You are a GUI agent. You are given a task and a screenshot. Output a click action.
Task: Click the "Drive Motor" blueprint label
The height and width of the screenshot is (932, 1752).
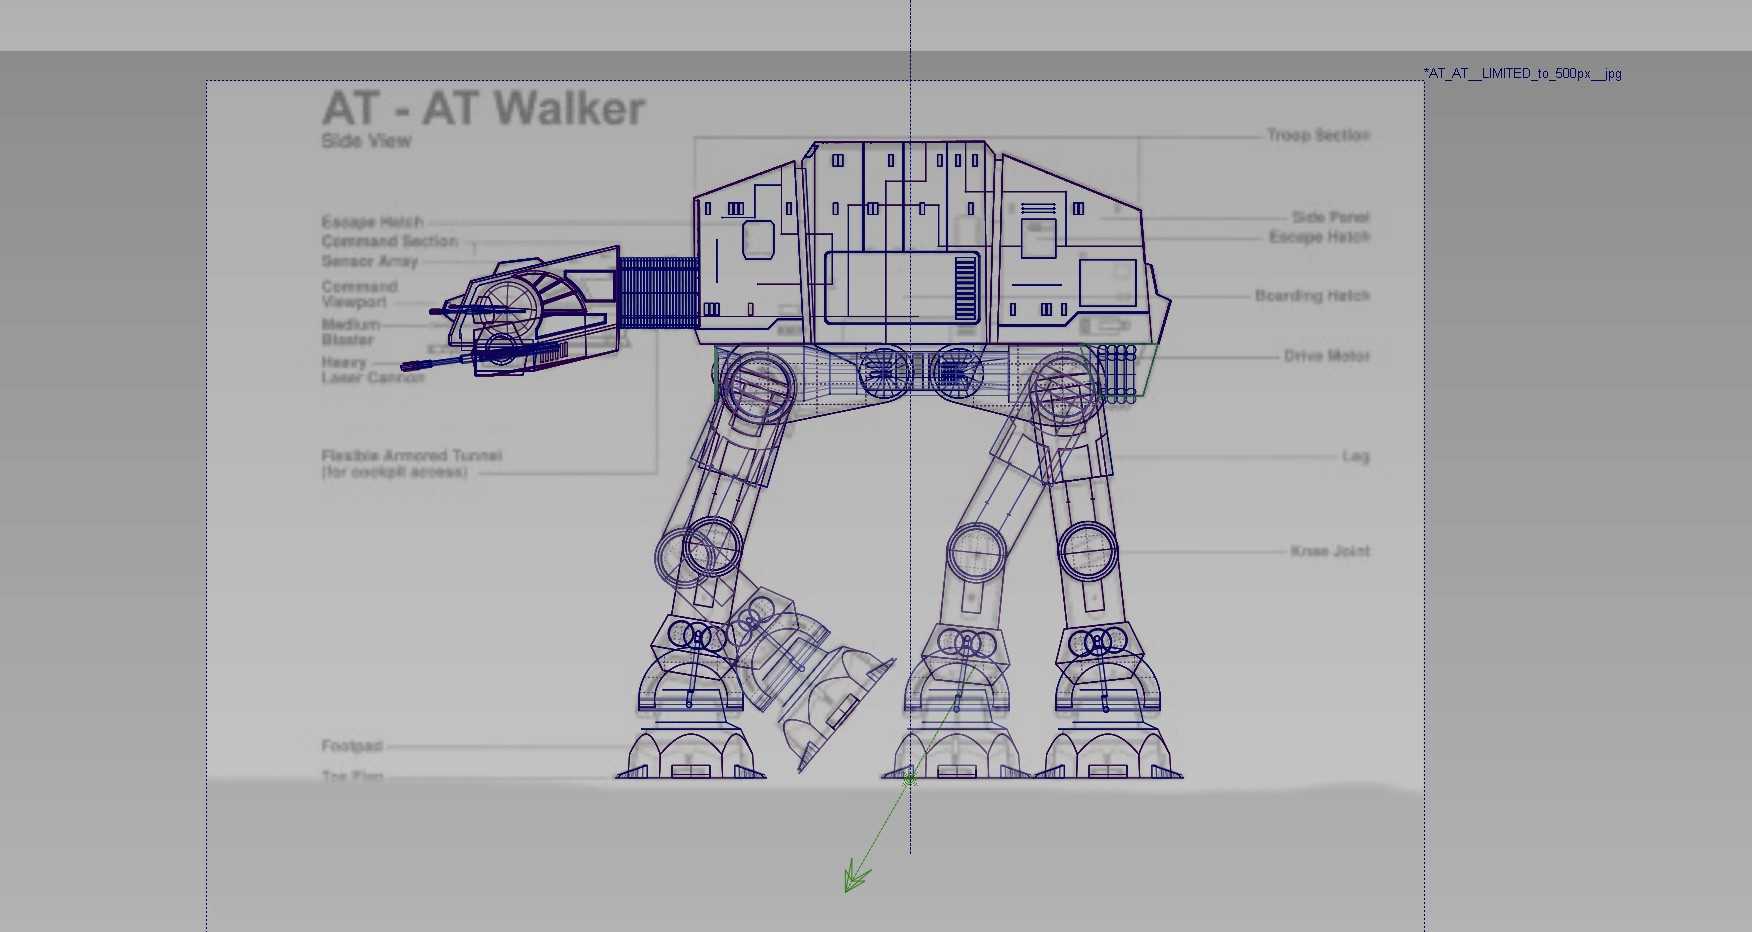click(1327, 356)
